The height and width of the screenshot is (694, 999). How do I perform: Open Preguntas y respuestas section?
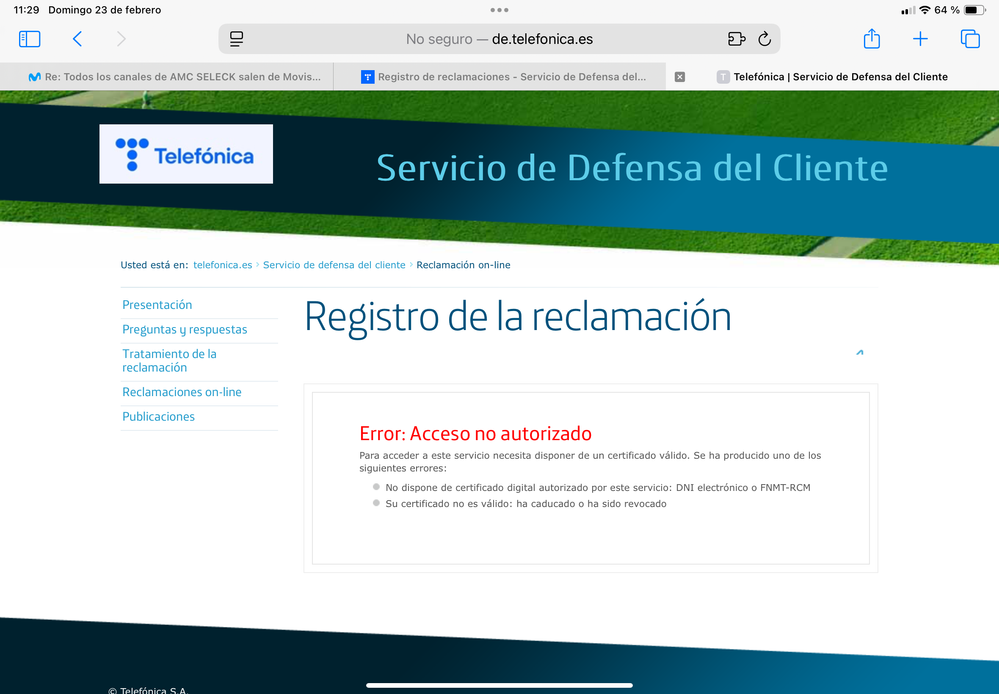(x=184, y=330)
